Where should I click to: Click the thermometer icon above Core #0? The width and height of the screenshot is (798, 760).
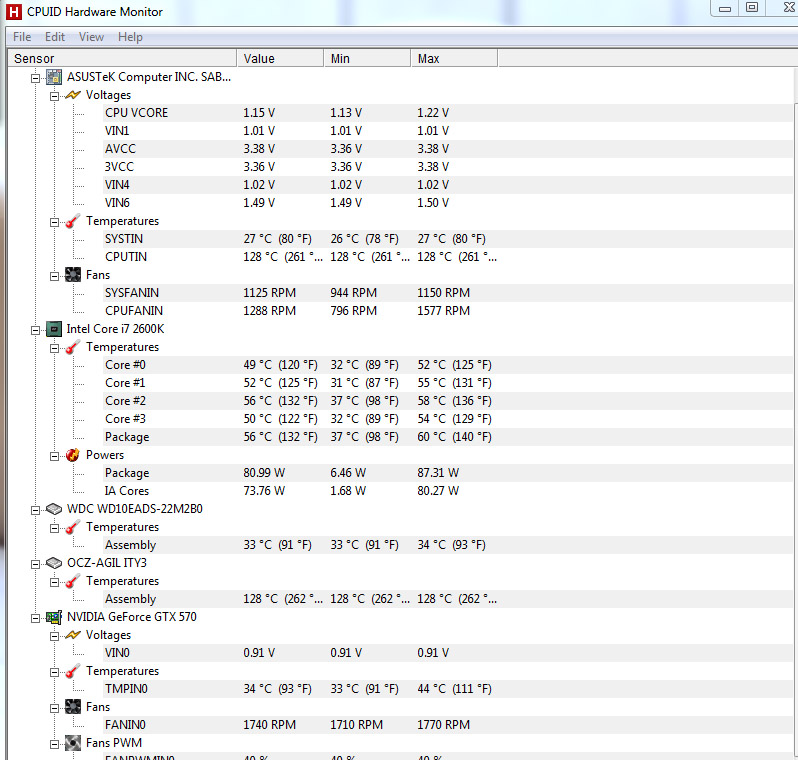pos(73,347)
